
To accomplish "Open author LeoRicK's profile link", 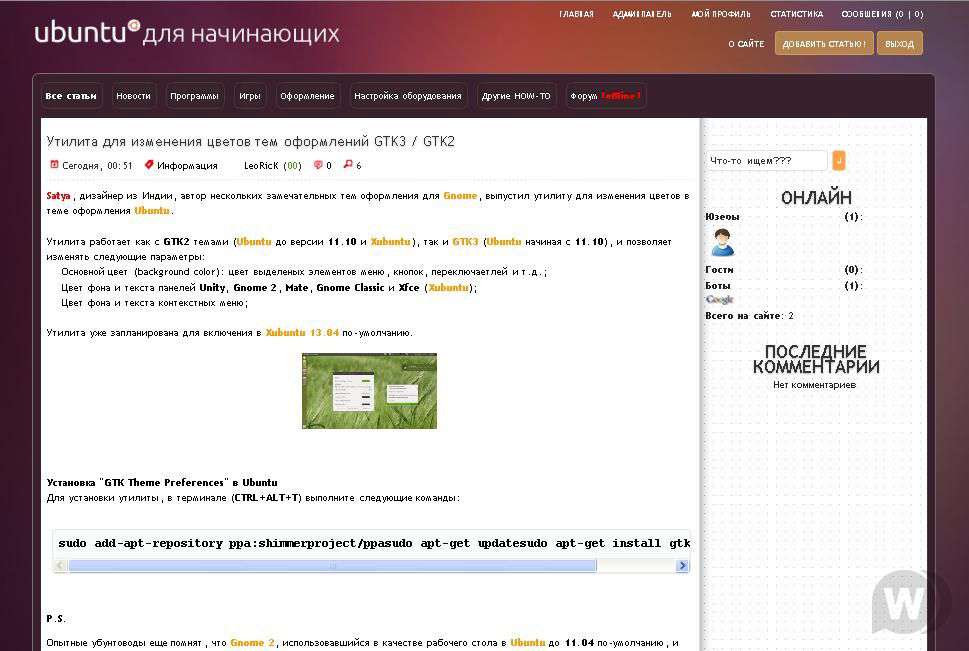I will tap(261, 166).
